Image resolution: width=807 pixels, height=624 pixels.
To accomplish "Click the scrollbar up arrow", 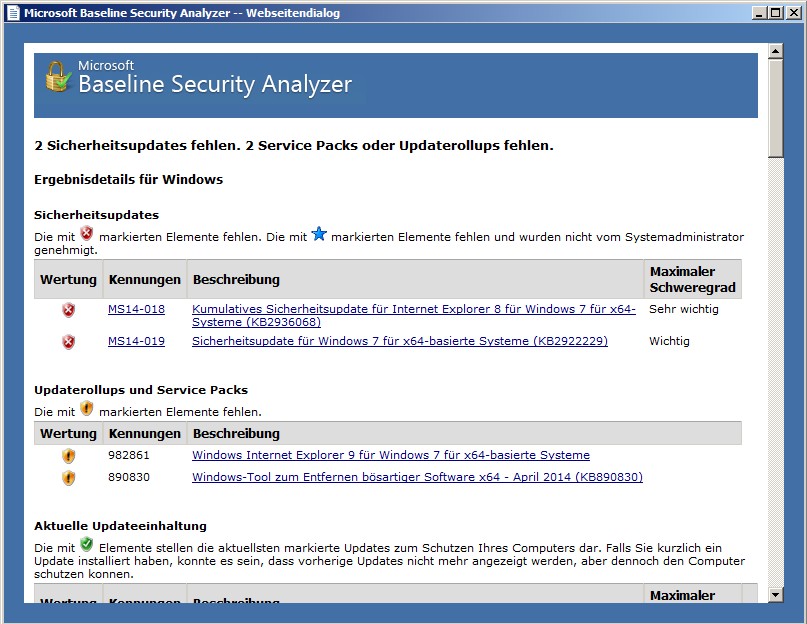I will 775,52.
